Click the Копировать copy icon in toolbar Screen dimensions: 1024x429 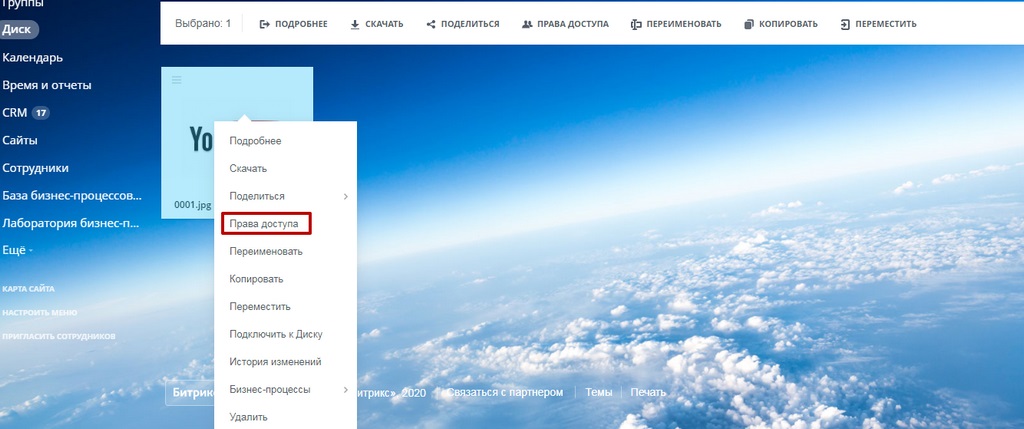(x=749, y=24)
